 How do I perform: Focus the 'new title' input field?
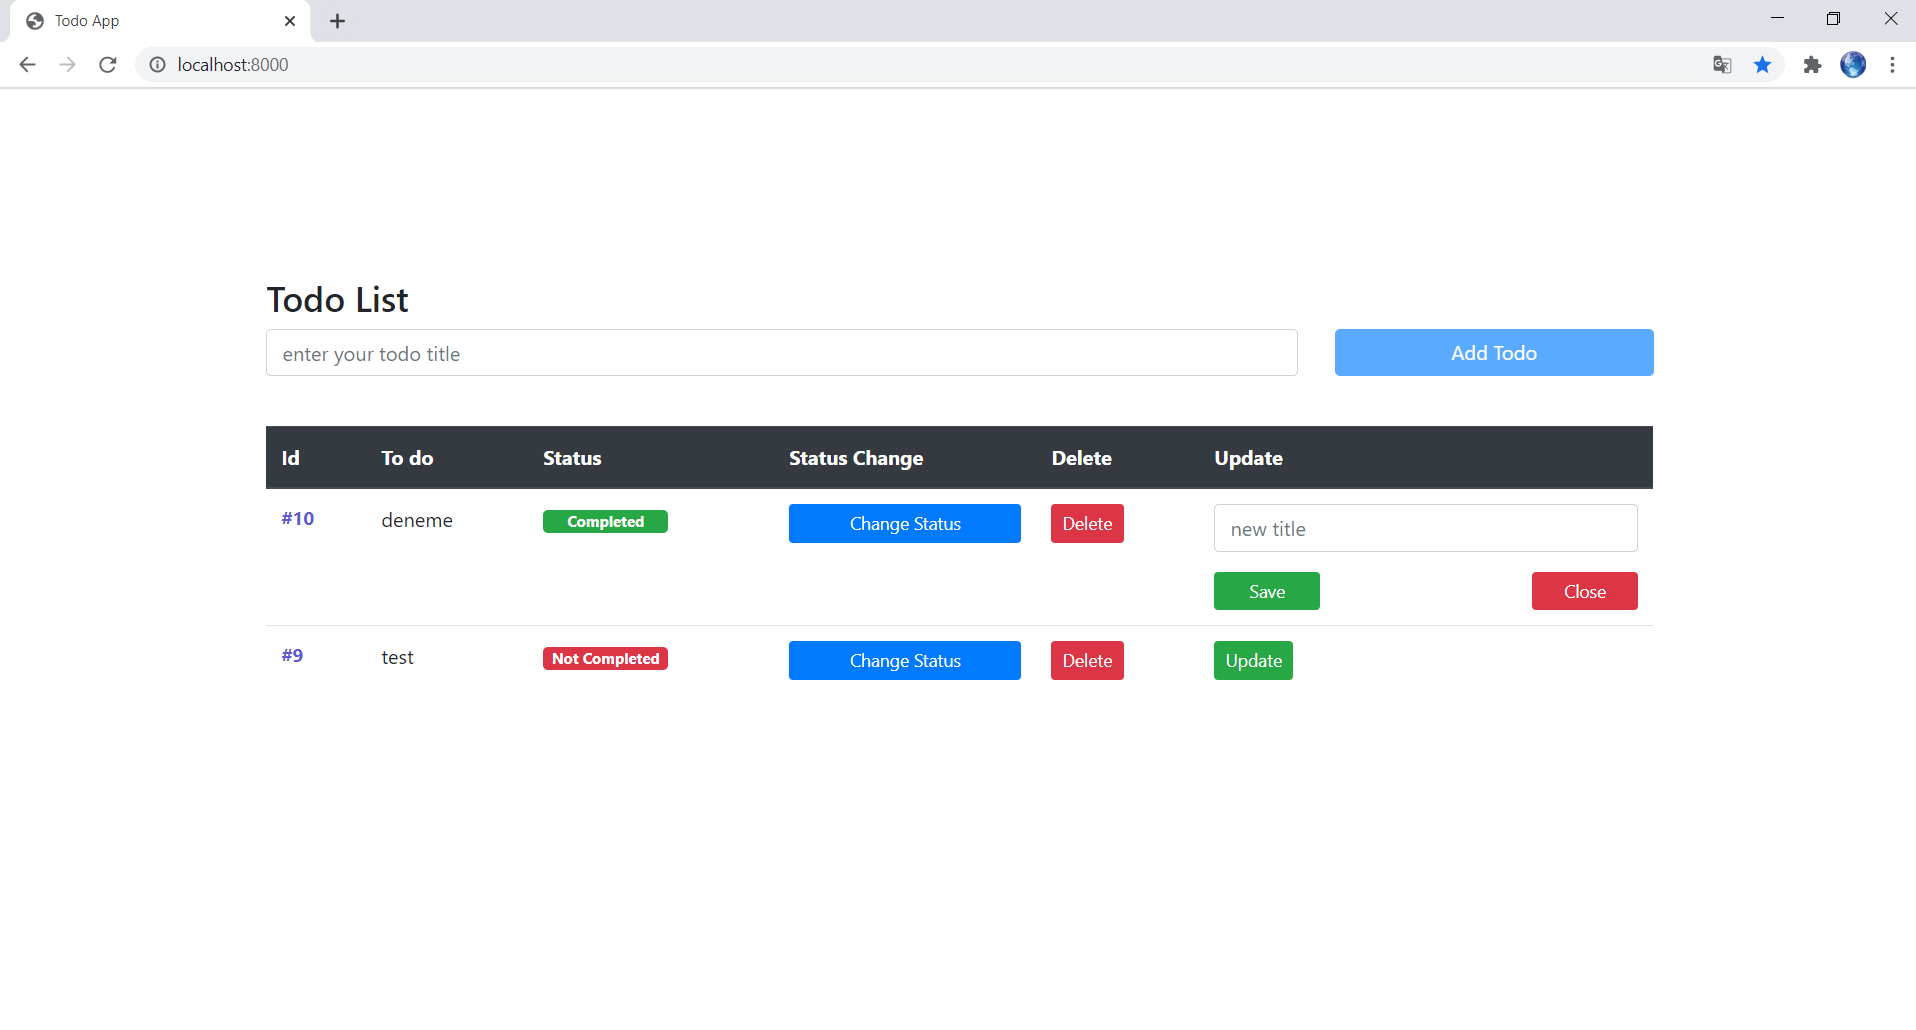1425,528
